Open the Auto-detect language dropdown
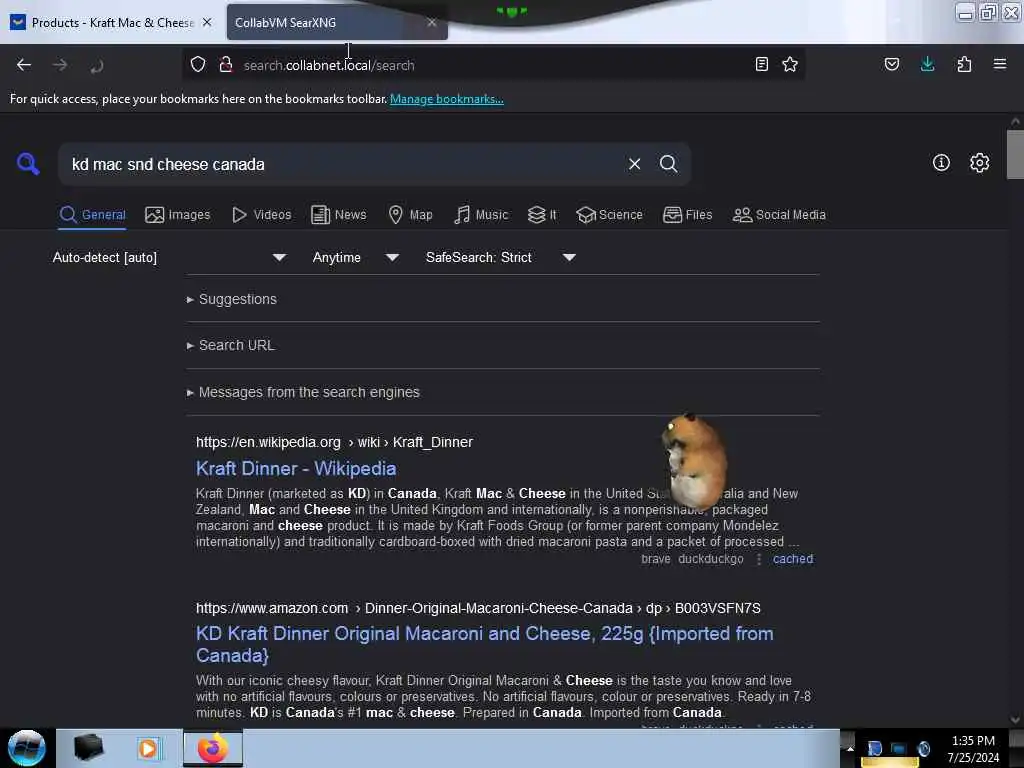 [x=169, y=257]
